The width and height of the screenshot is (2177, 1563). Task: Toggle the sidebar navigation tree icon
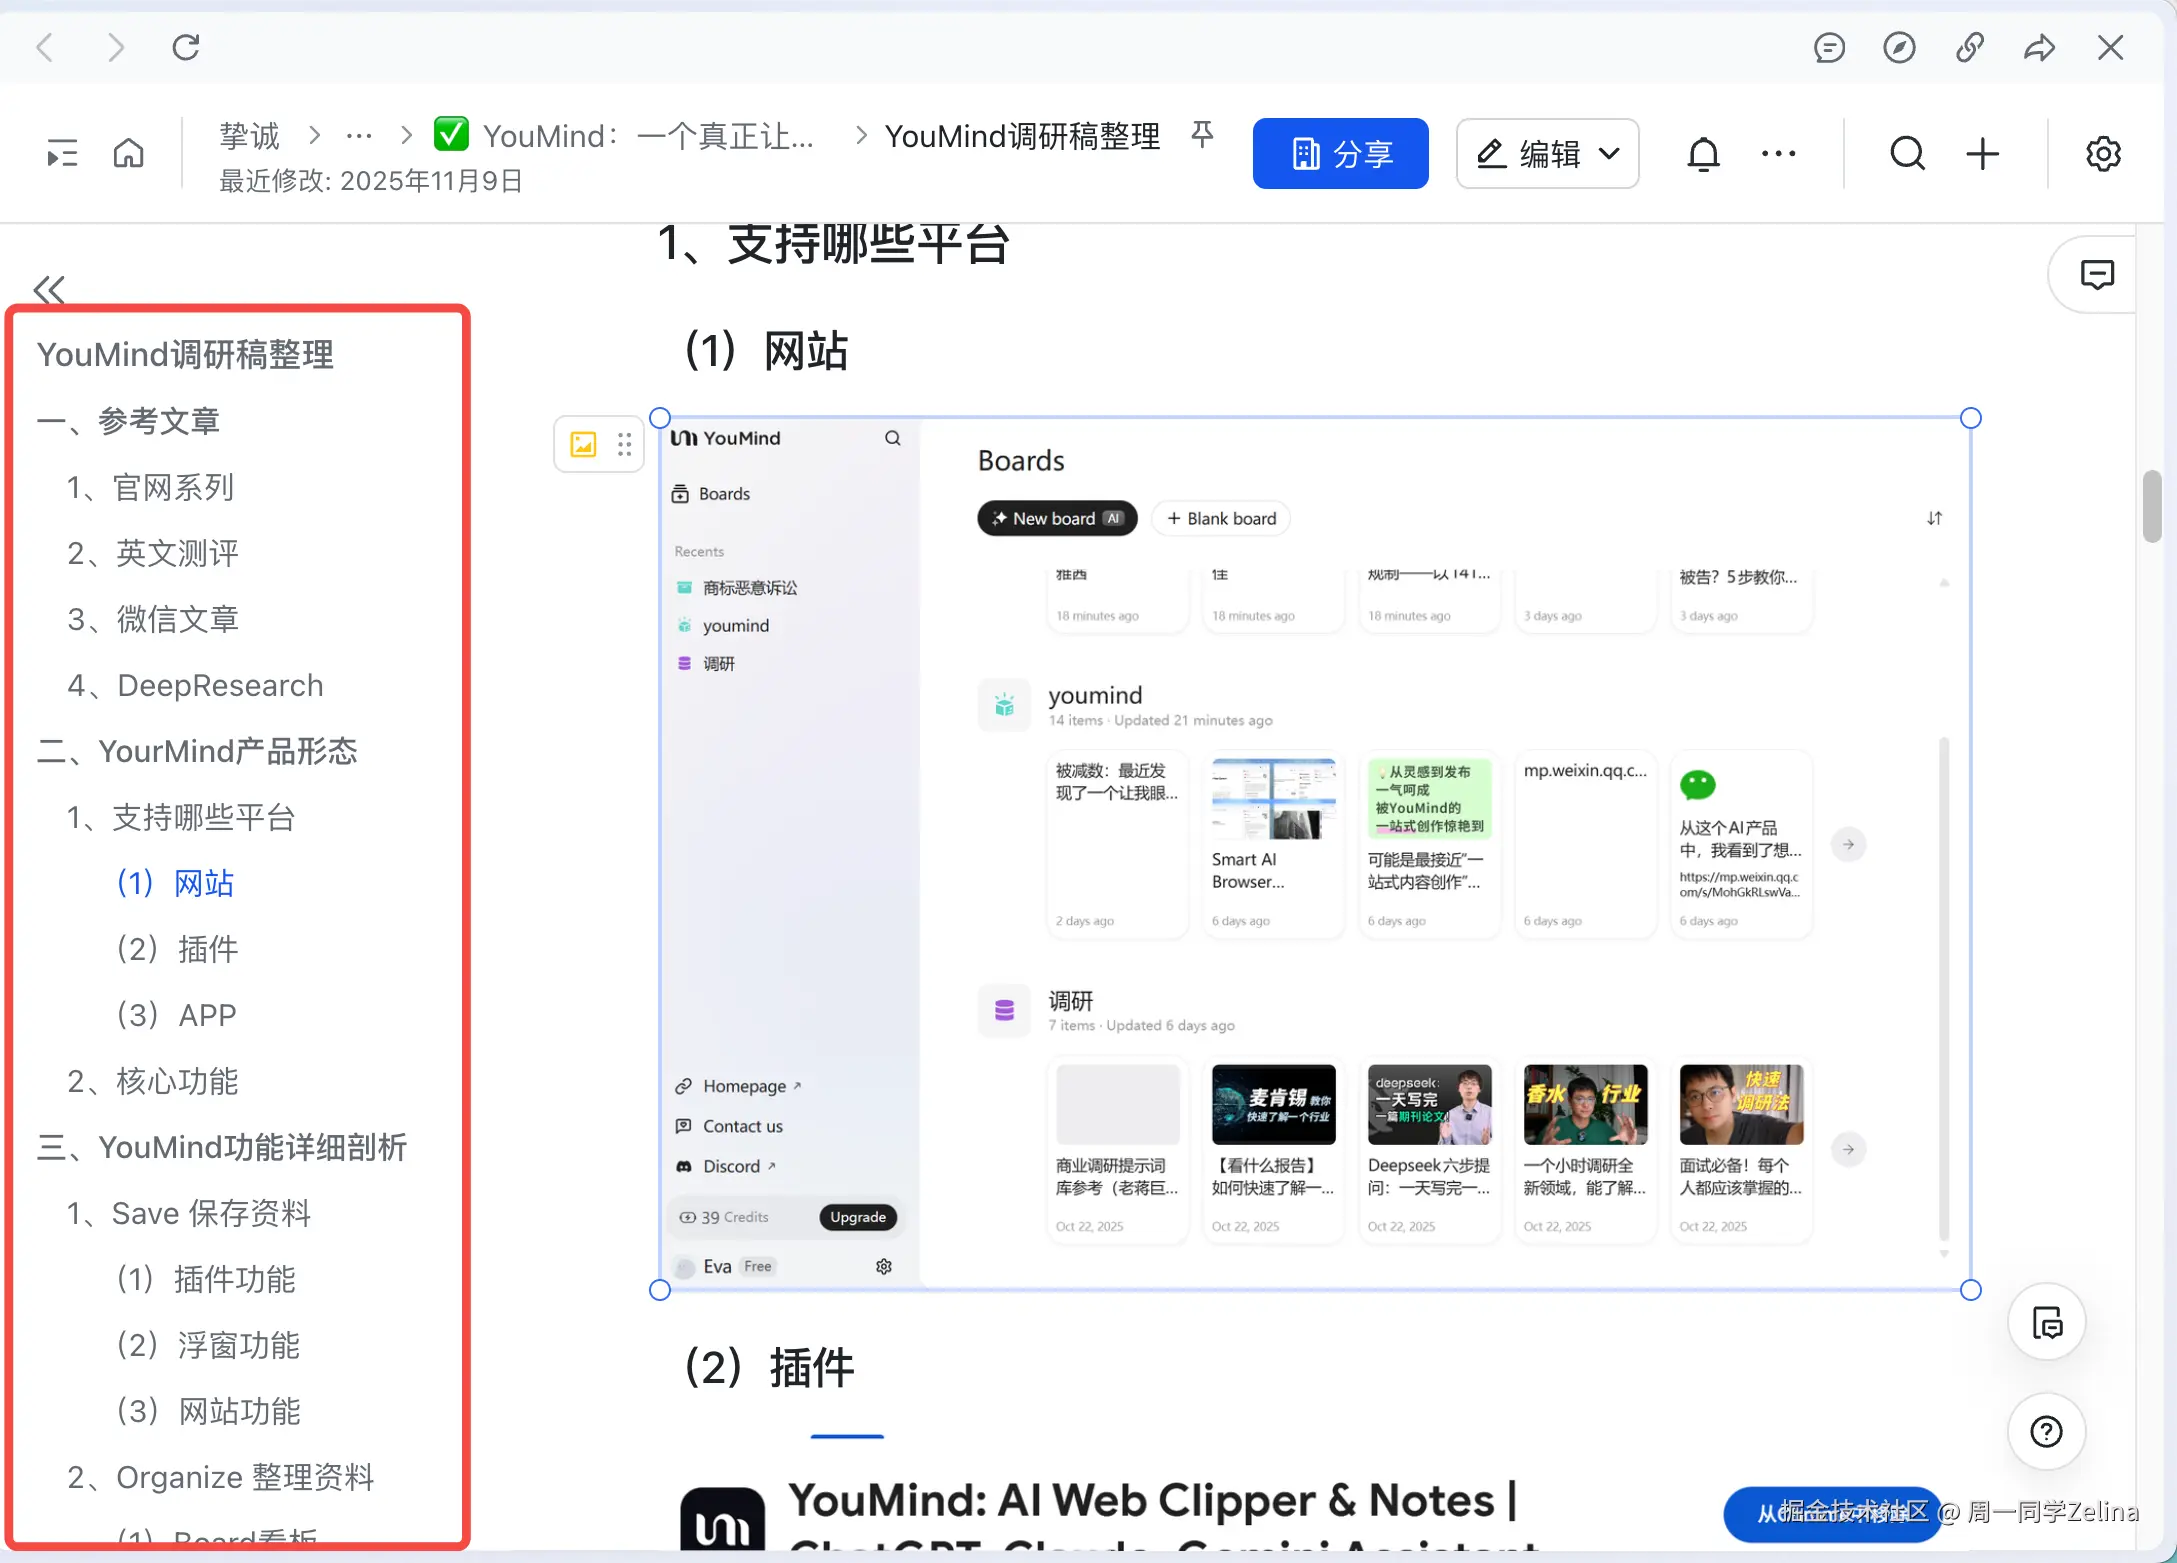click(62, 154)
